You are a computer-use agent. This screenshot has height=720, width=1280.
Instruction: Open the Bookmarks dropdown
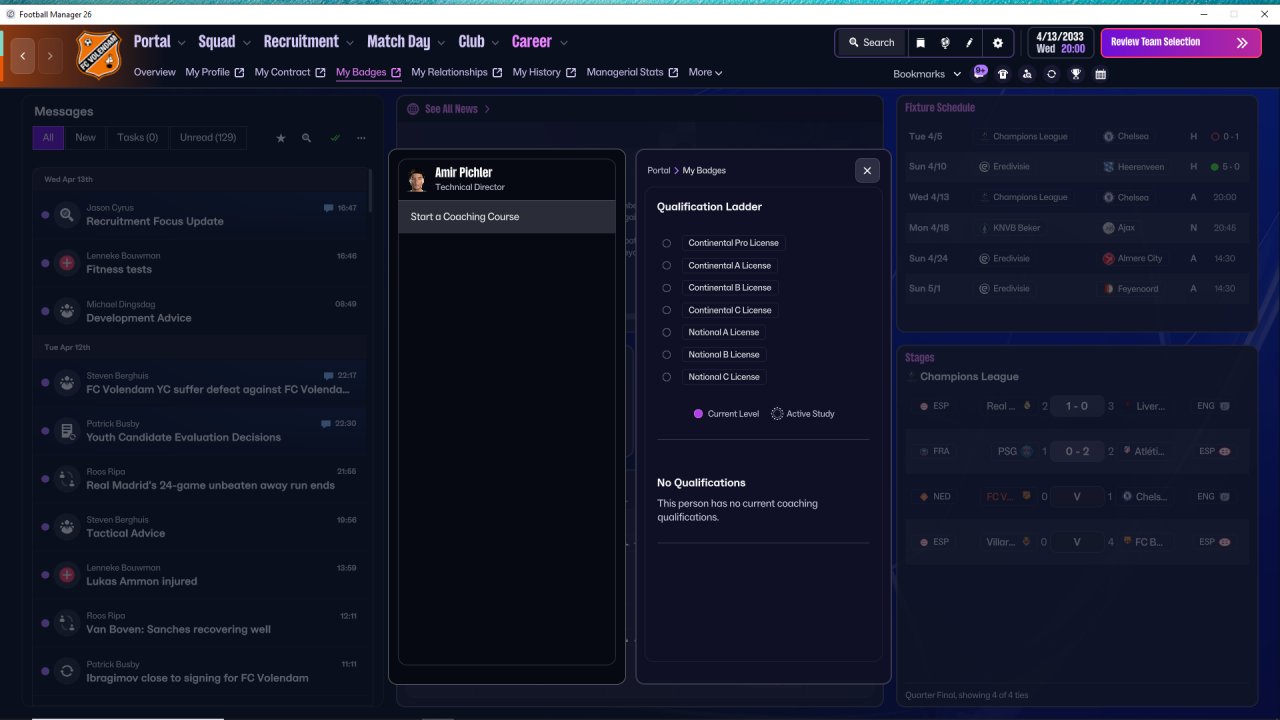click(x=927, y=74)
